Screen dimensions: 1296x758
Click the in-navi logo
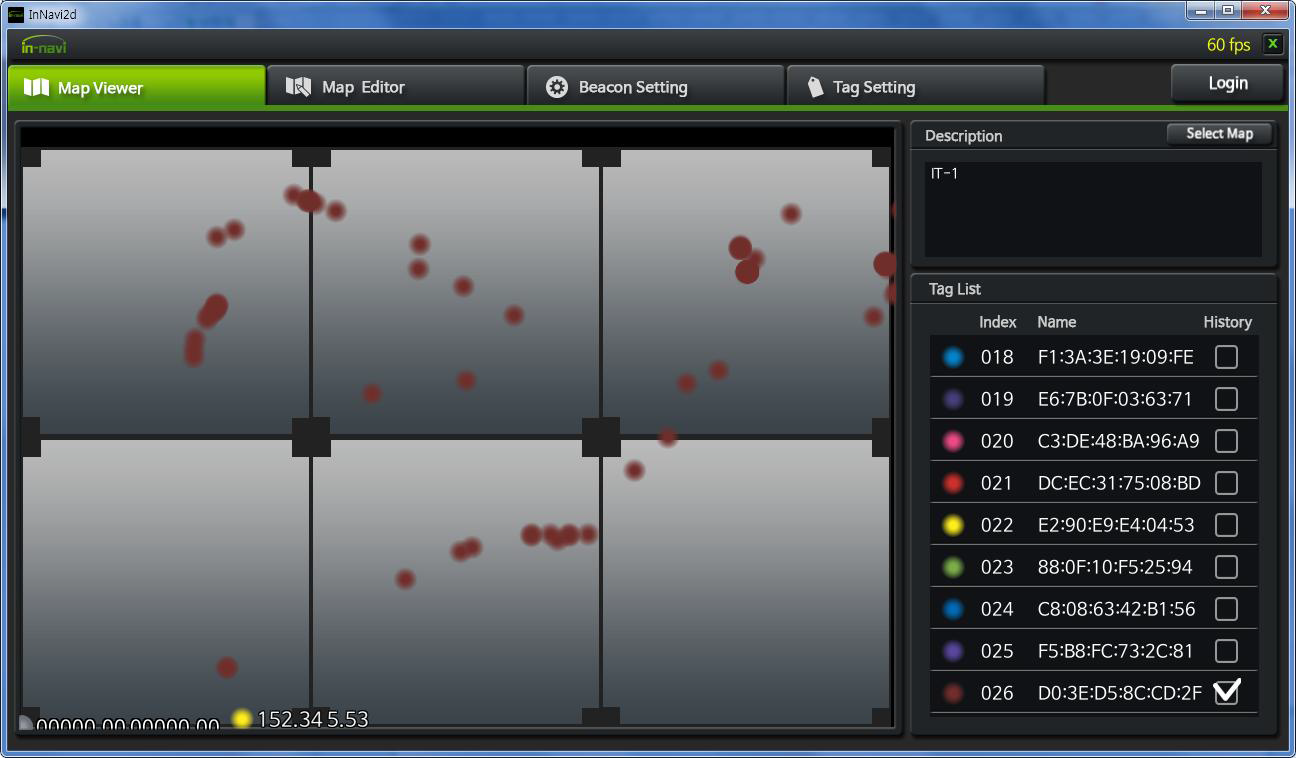point(44,45)
